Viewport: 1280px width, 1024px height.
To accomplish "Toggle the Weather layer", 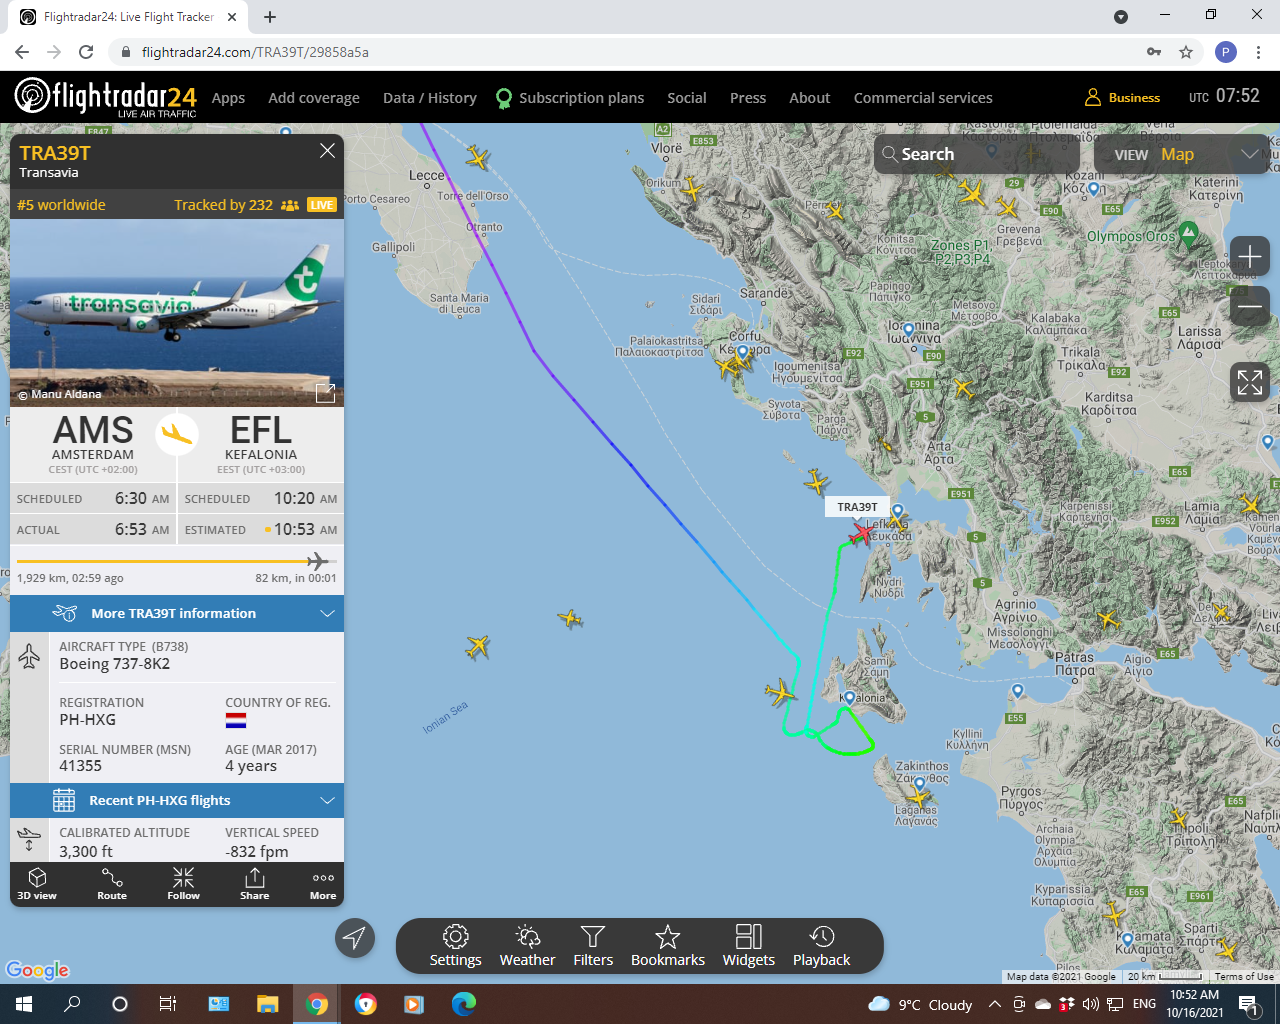I will pyautogui.click(x=527, y=946).
